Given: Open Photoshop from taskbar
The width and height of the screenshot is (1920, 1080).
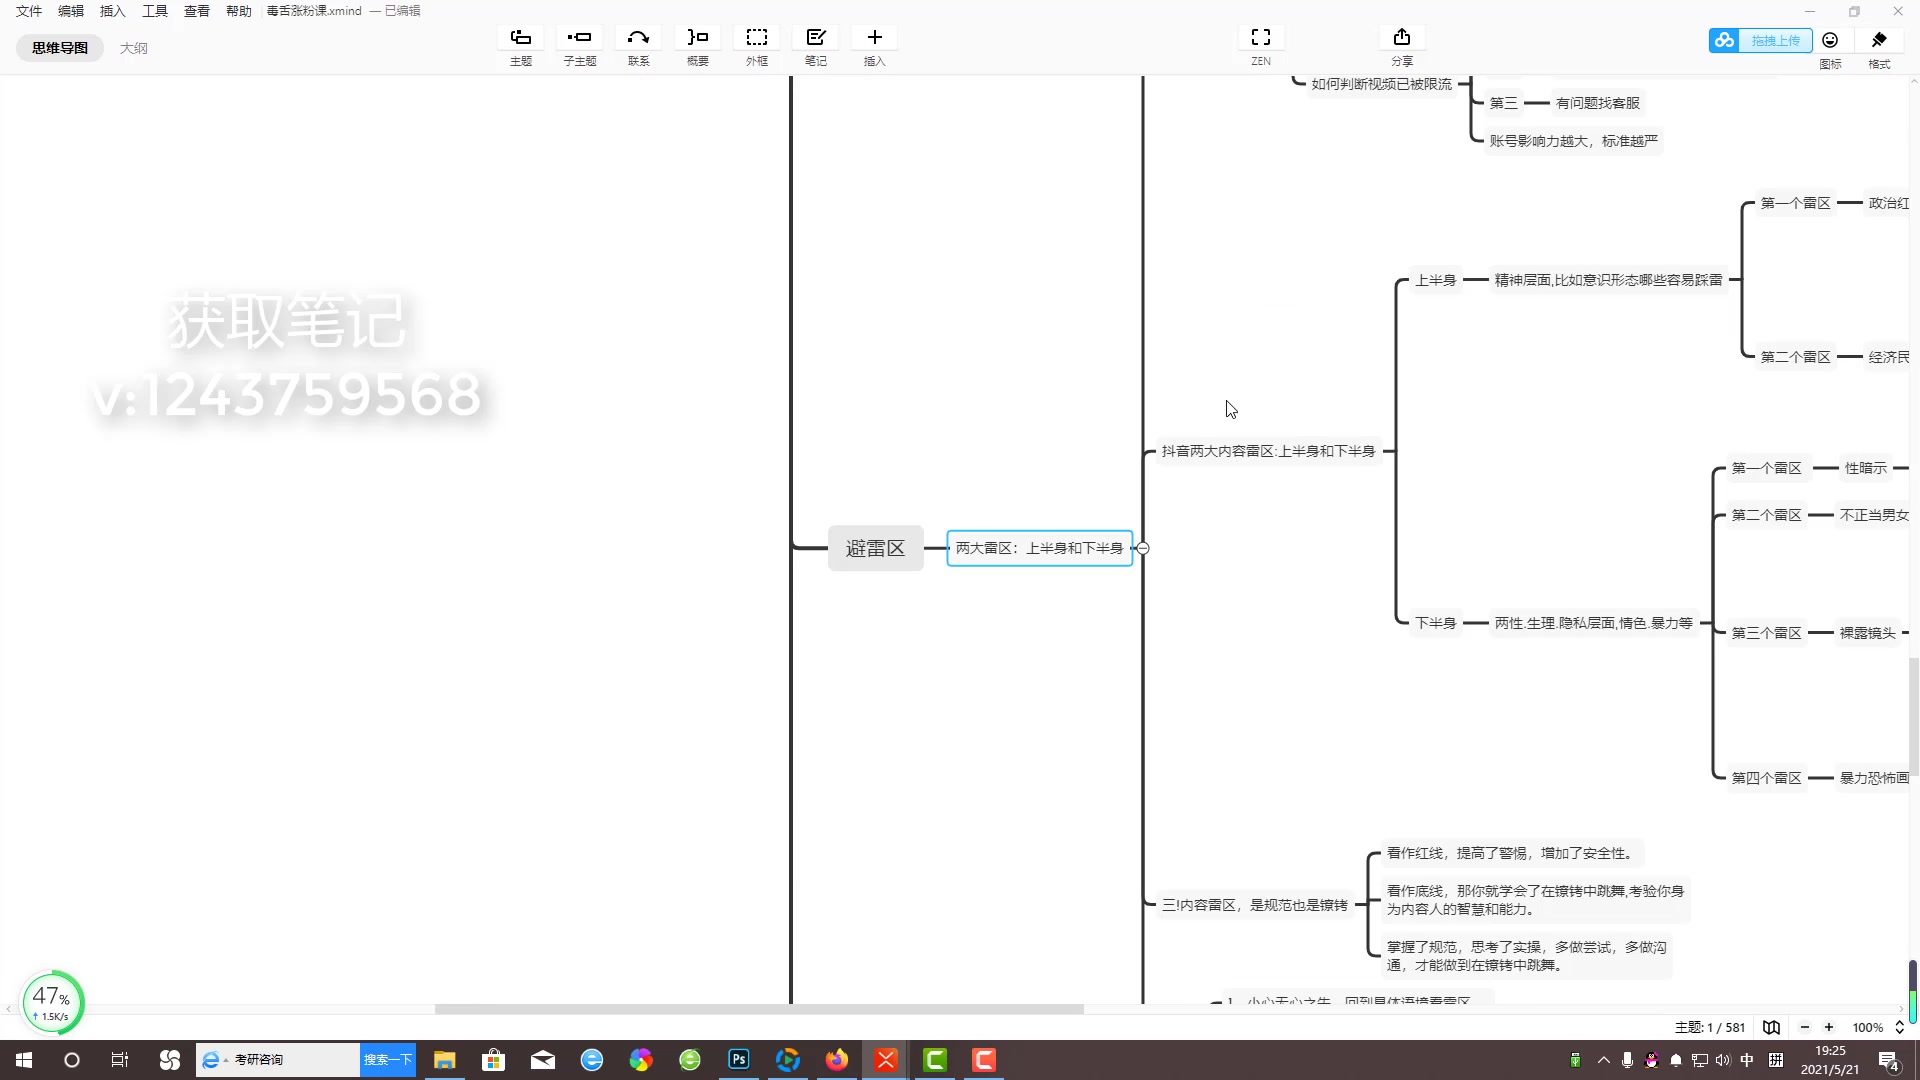Looking at the screenshot, I should pyautogui.click(x=739, y=1060).
